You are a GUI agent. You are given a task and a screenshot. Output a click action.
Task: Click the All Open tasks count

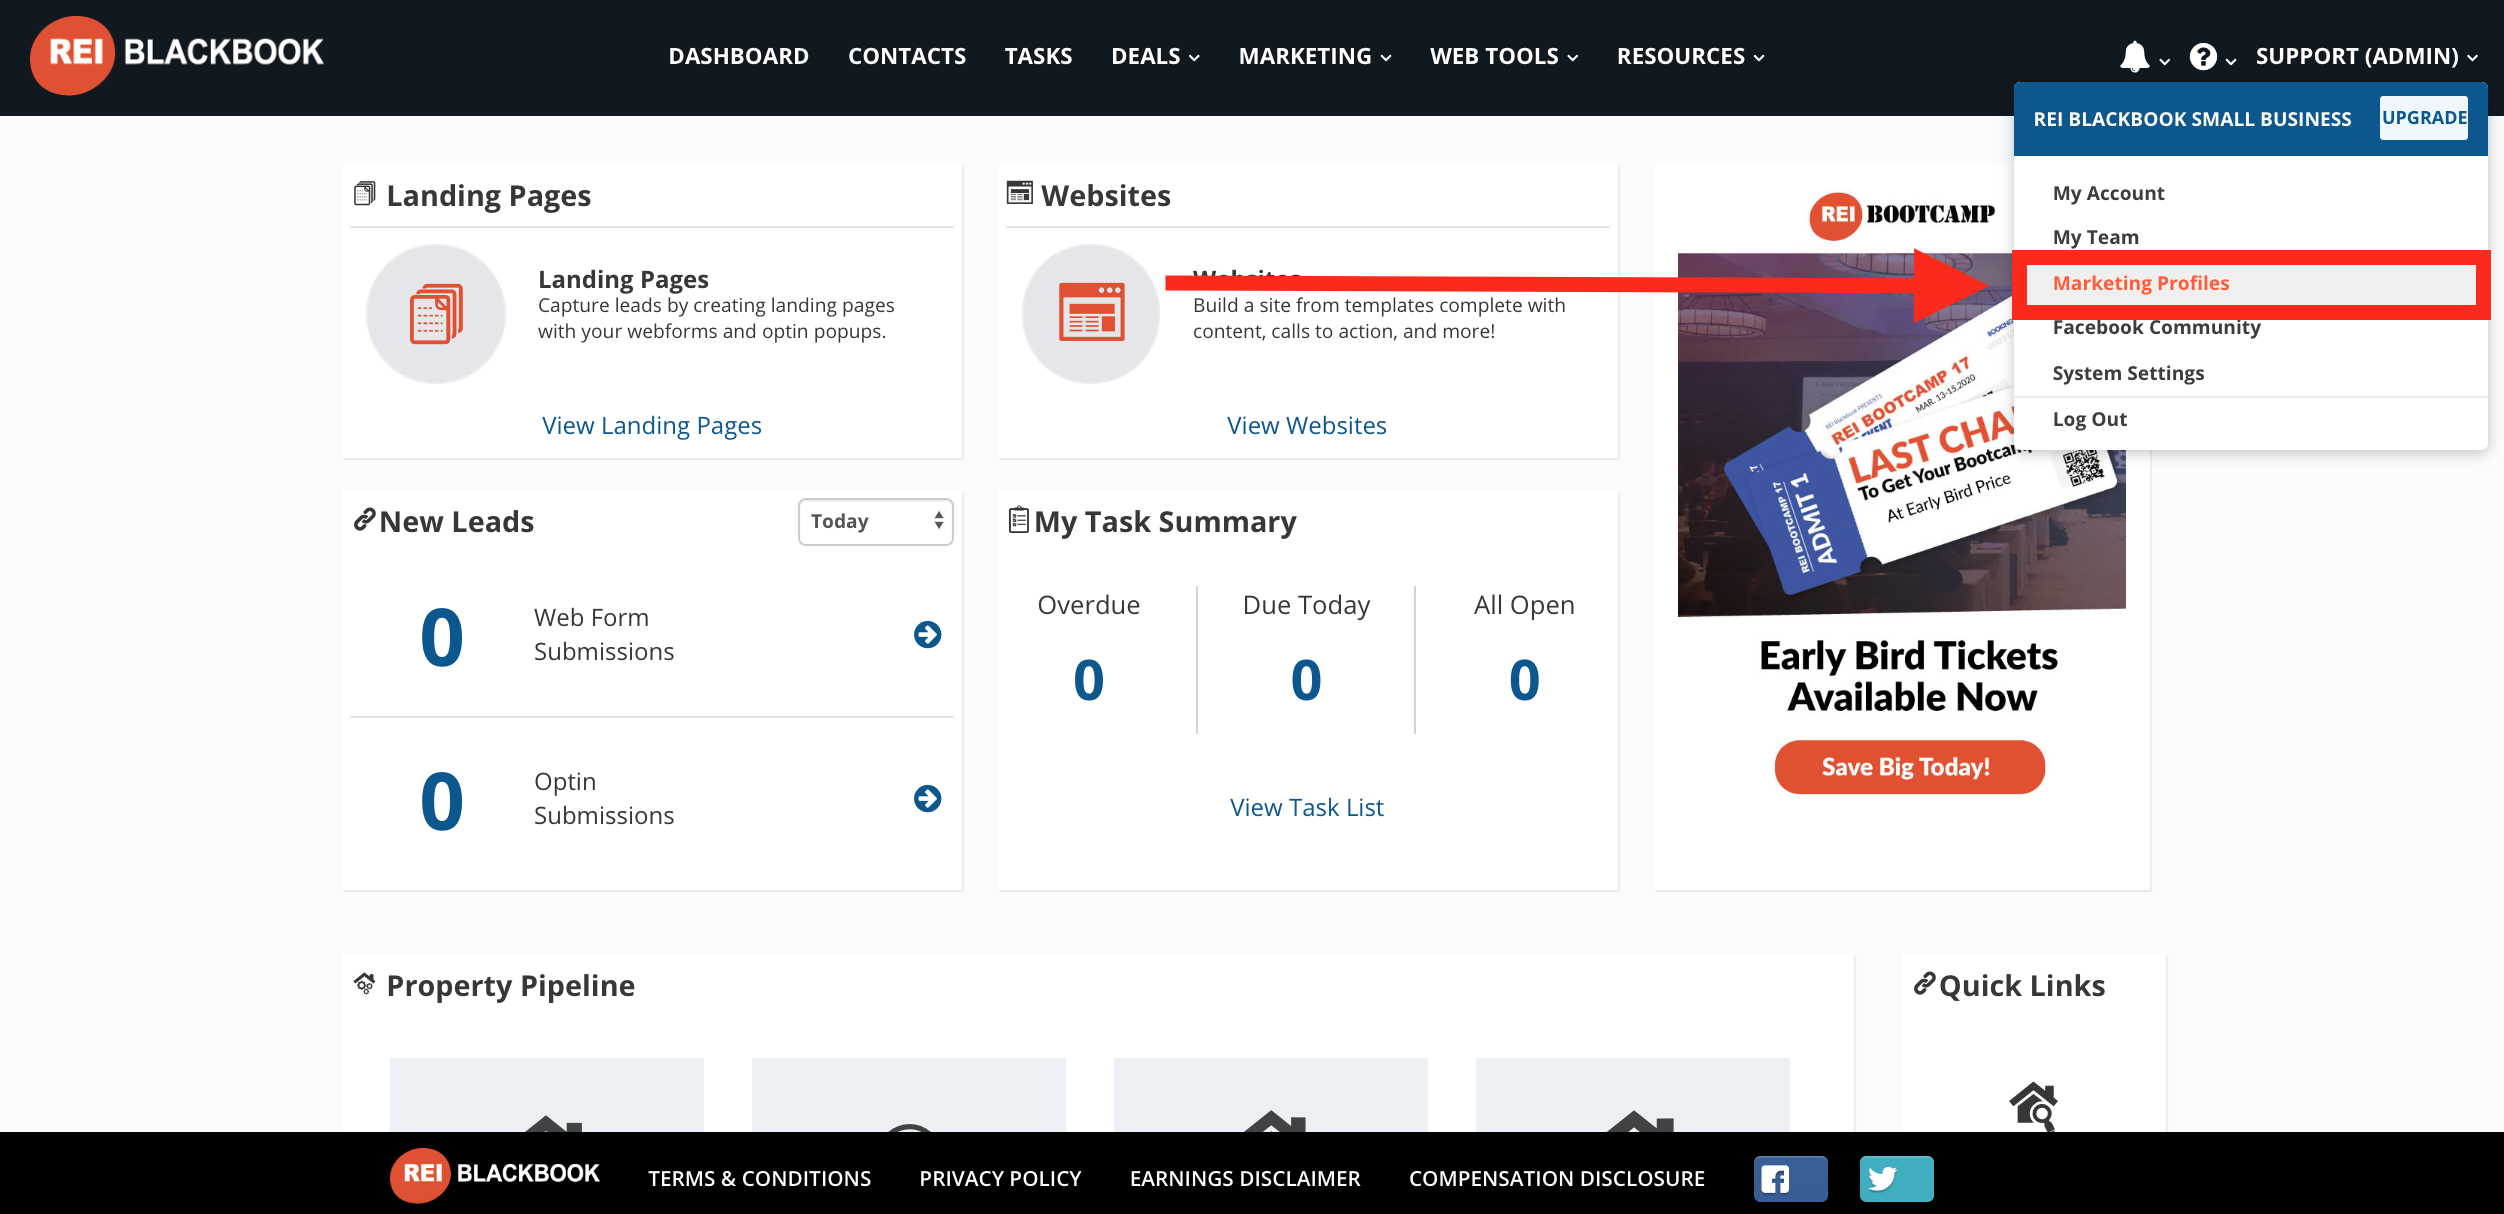click(1524, 680)
